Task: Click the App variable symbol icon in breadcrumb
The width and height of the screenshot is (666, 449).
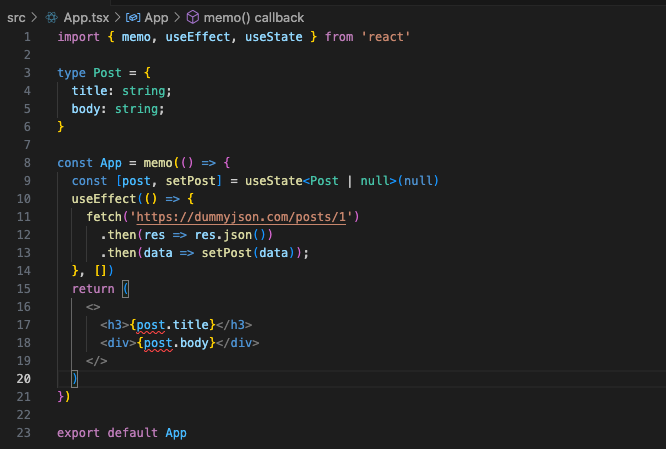Action: [x=133, y=18]
